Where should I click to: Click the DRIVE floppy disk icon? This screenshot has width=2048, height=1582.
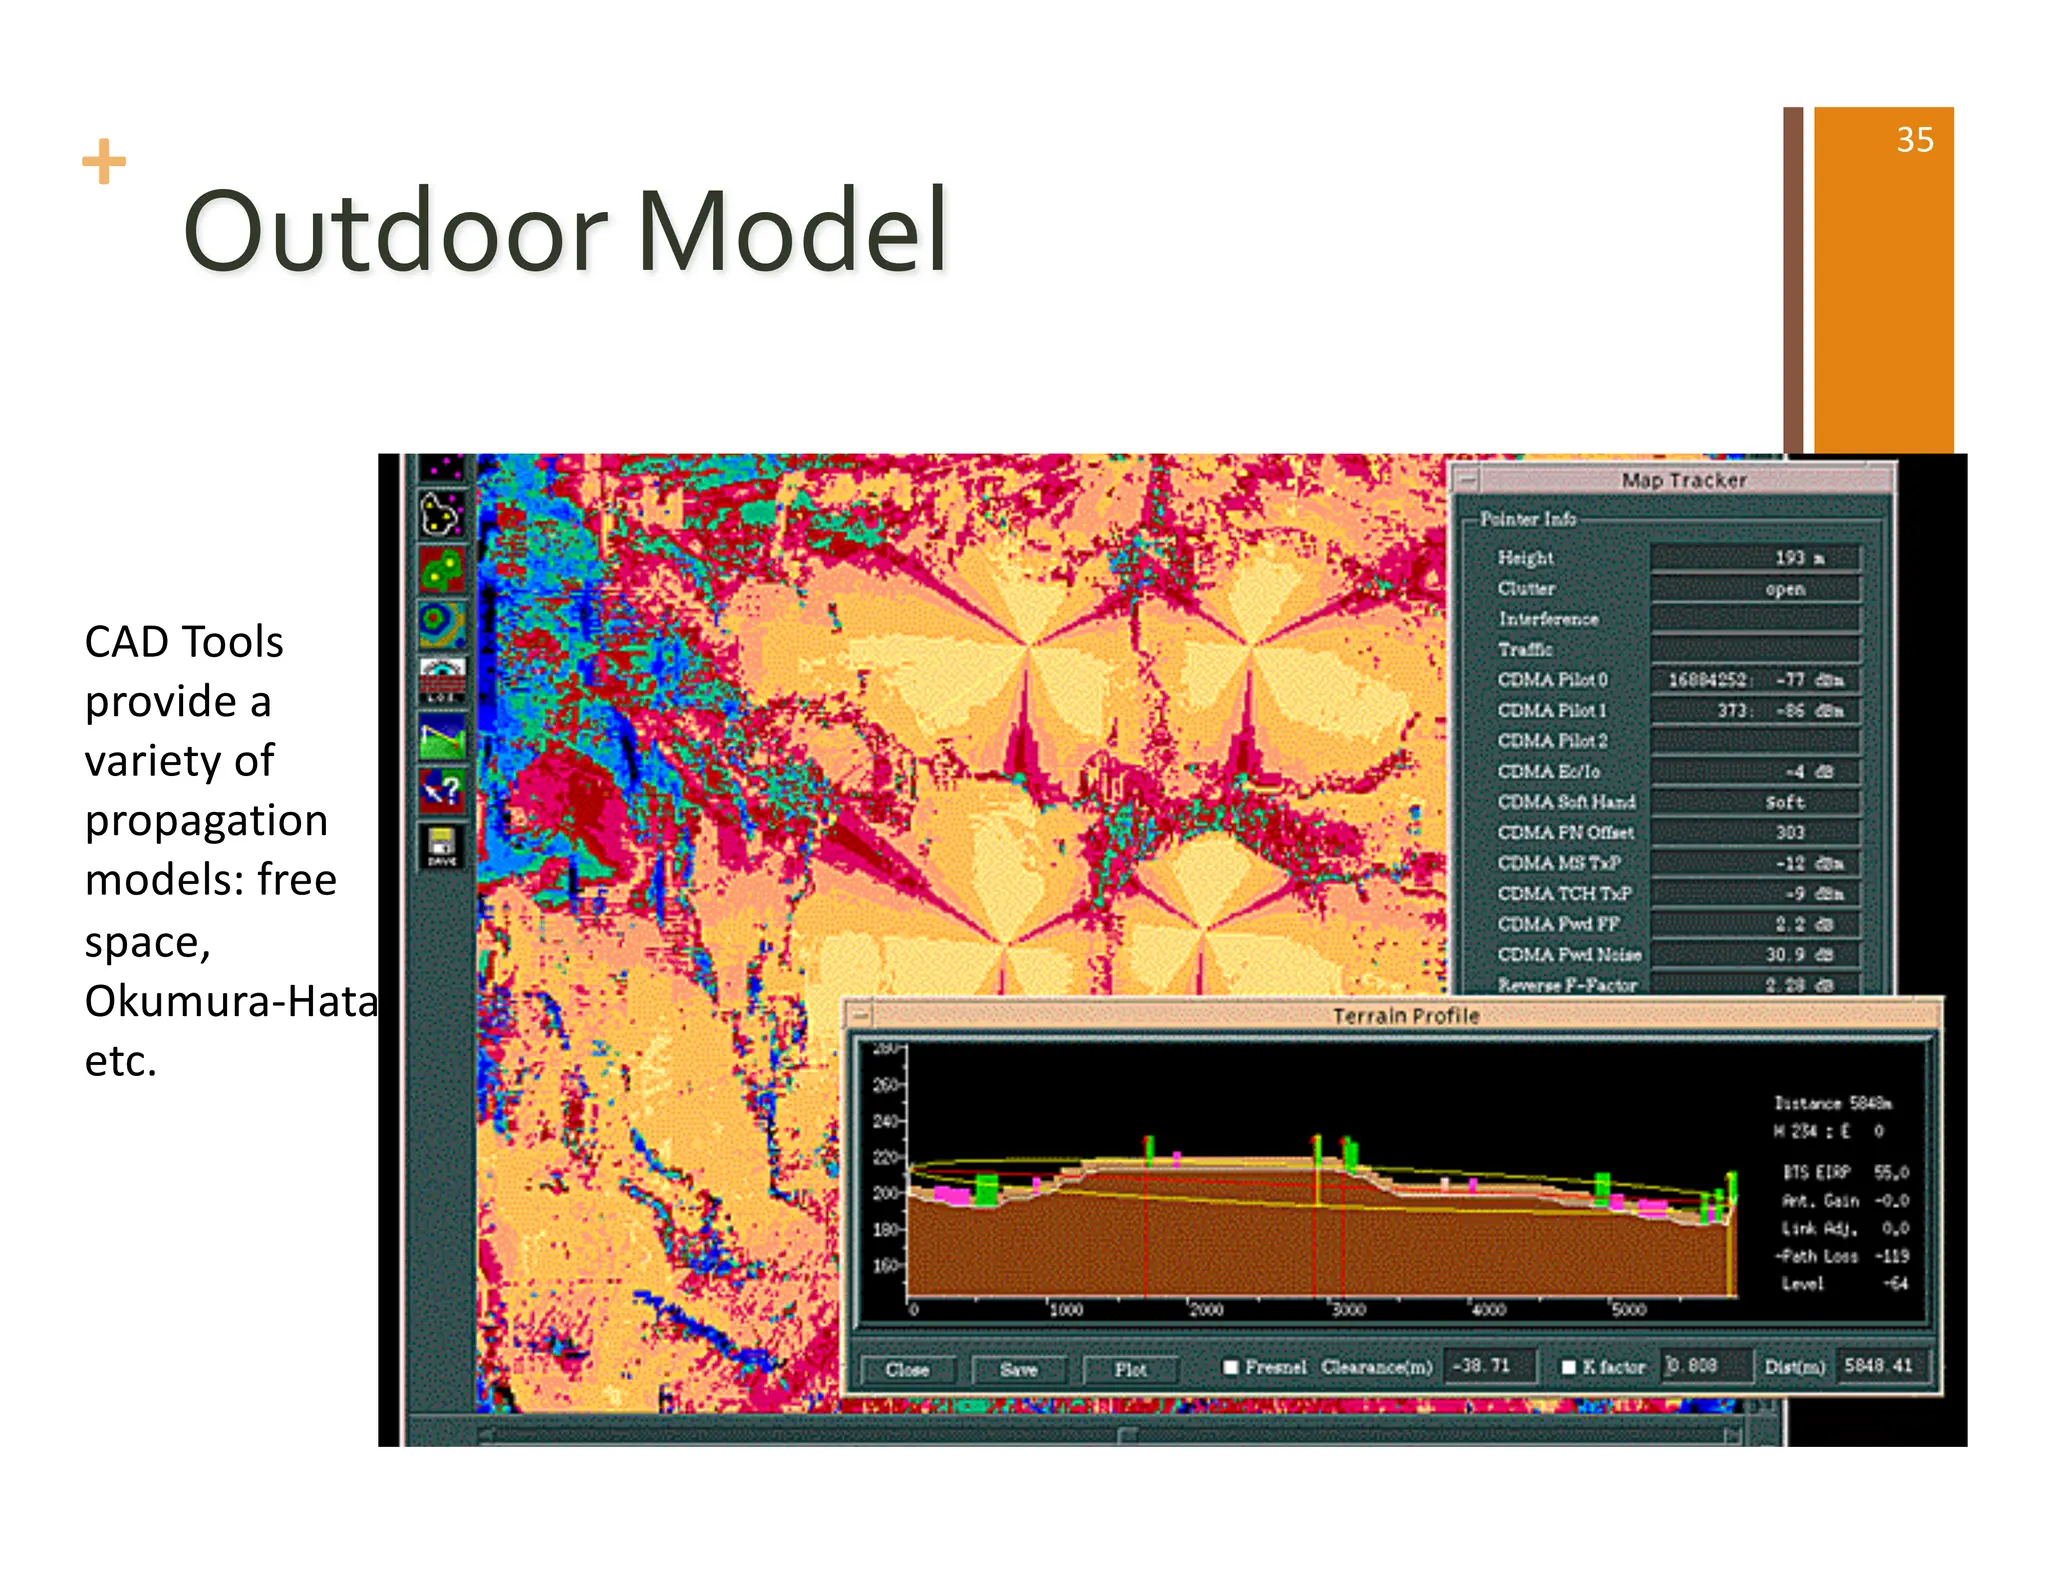tap(441, 846)
